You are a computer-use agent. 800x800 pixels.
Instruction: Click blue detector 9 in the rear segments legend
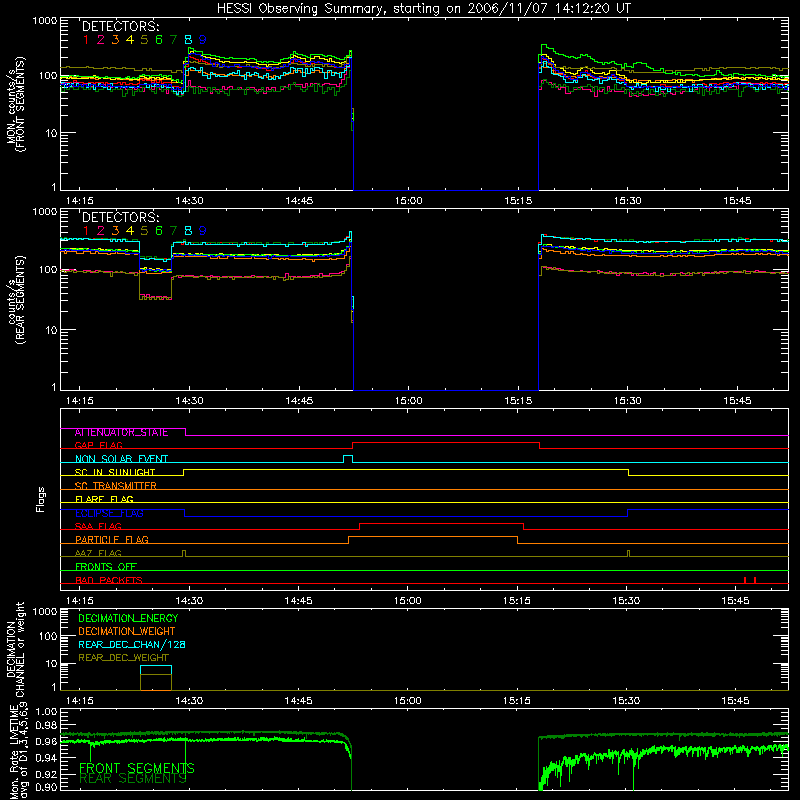tap(203, 231)
